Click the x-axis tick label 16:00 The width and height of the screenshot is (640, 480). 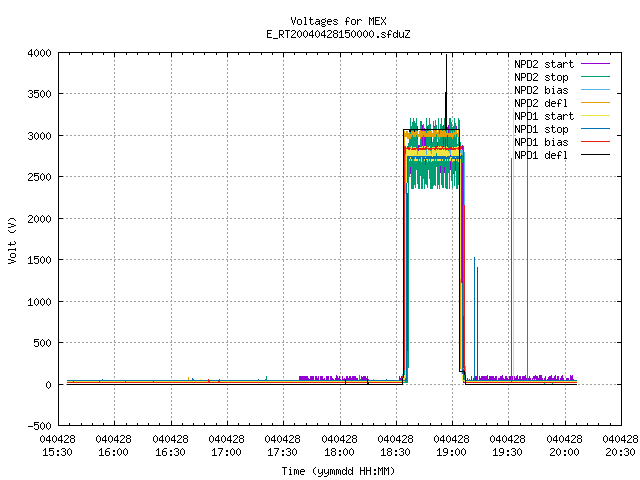(113, 453)
